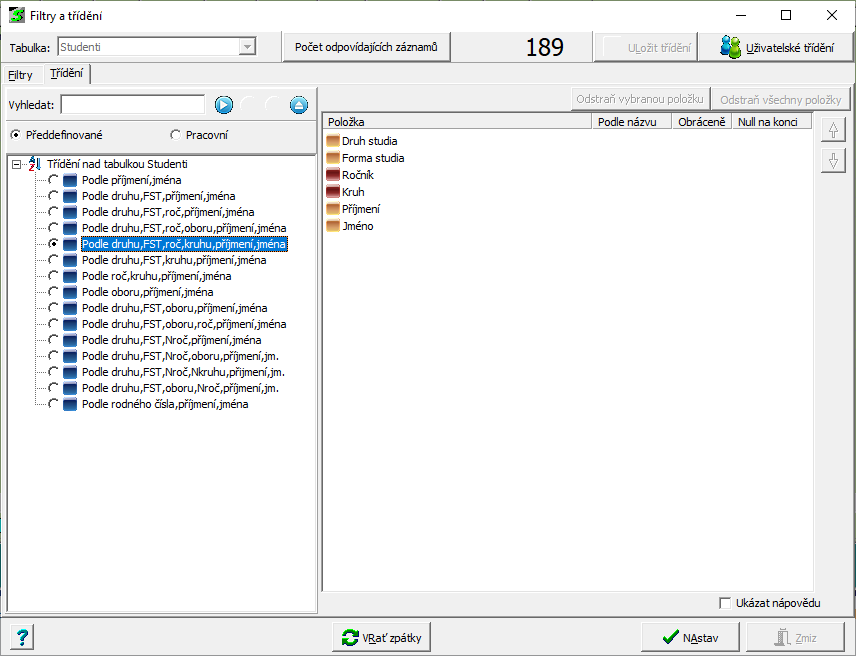Click the Položka column header
856x656 pixels.
pos(456,122)
